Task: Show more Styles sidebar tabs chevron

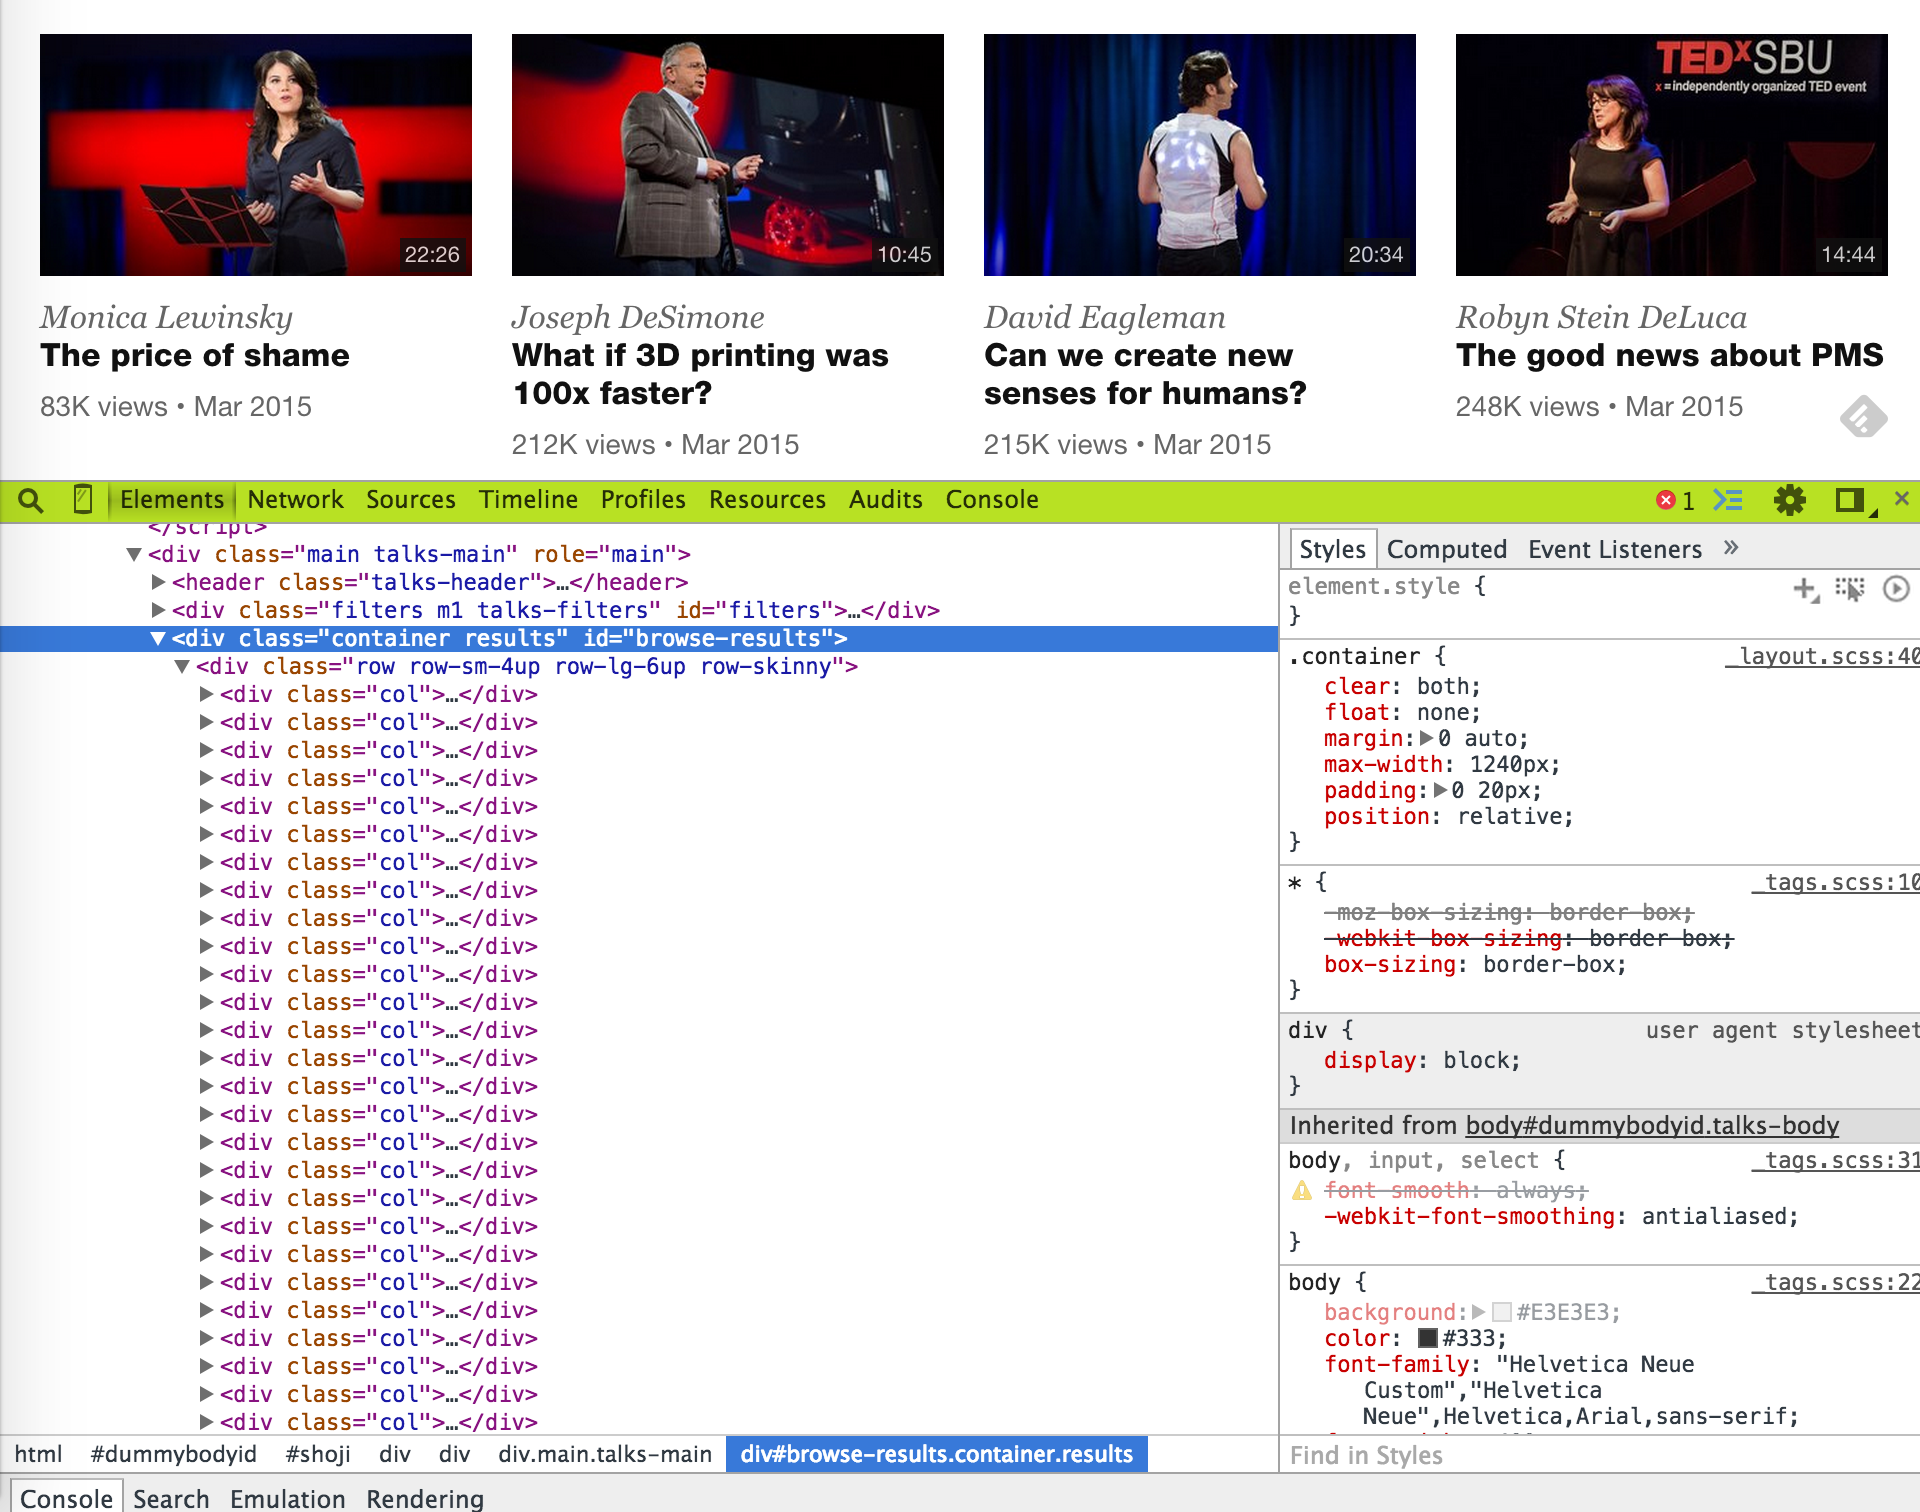Action: [x=1732, y=548]
